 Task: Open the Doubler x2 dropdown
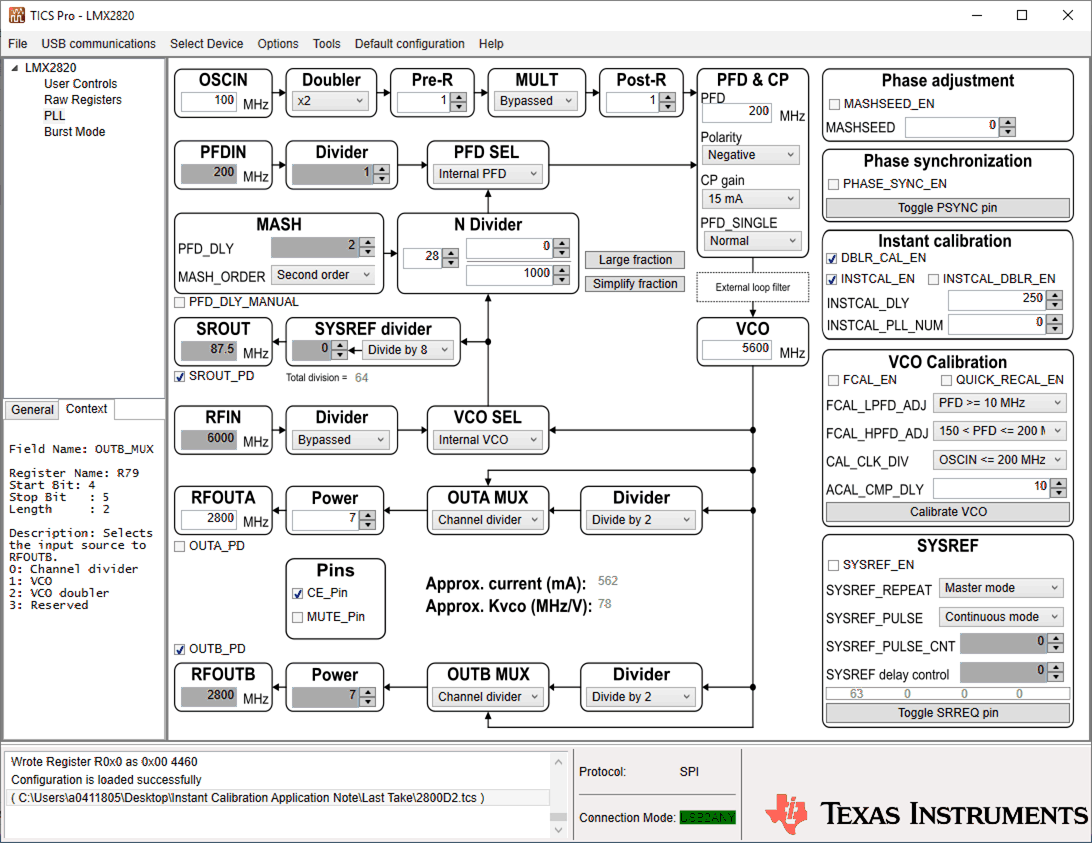330,101
